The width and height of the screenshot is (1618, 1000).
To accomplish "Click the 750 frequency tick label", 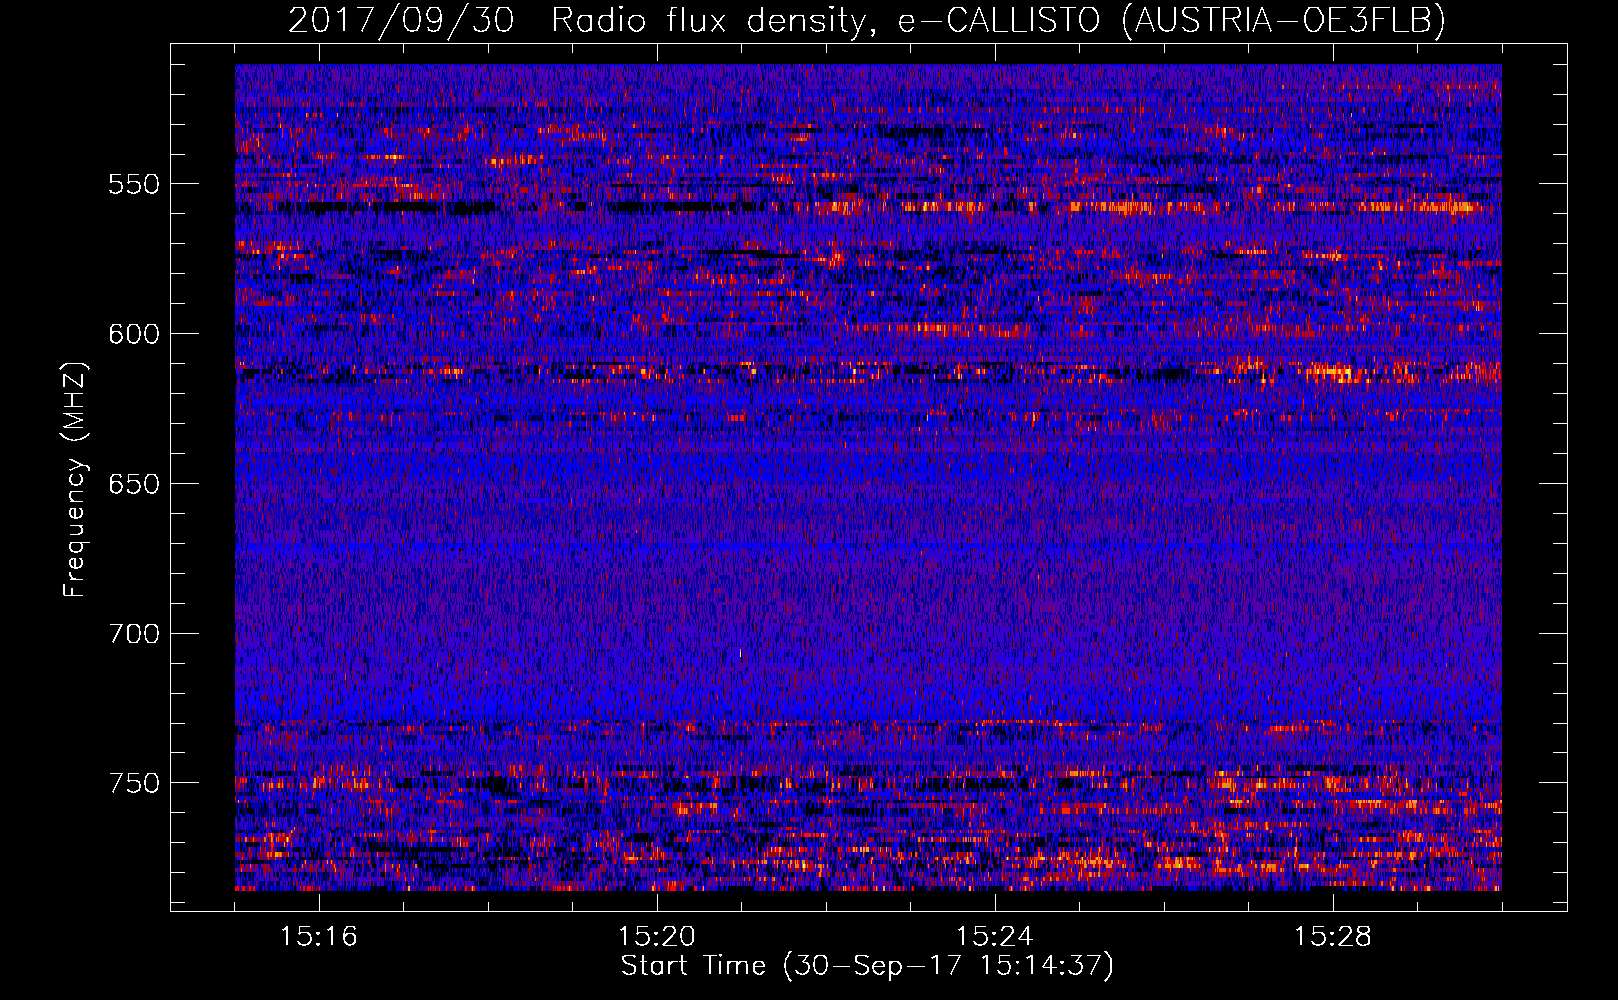I will tap(133, 783).
